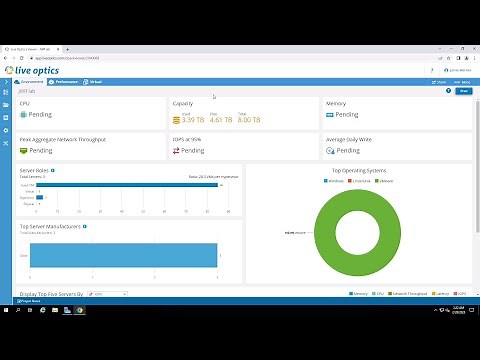This screenshot has height=360, width=480.
Task: Click the Server Roles info icon
Action: [53, 170]
